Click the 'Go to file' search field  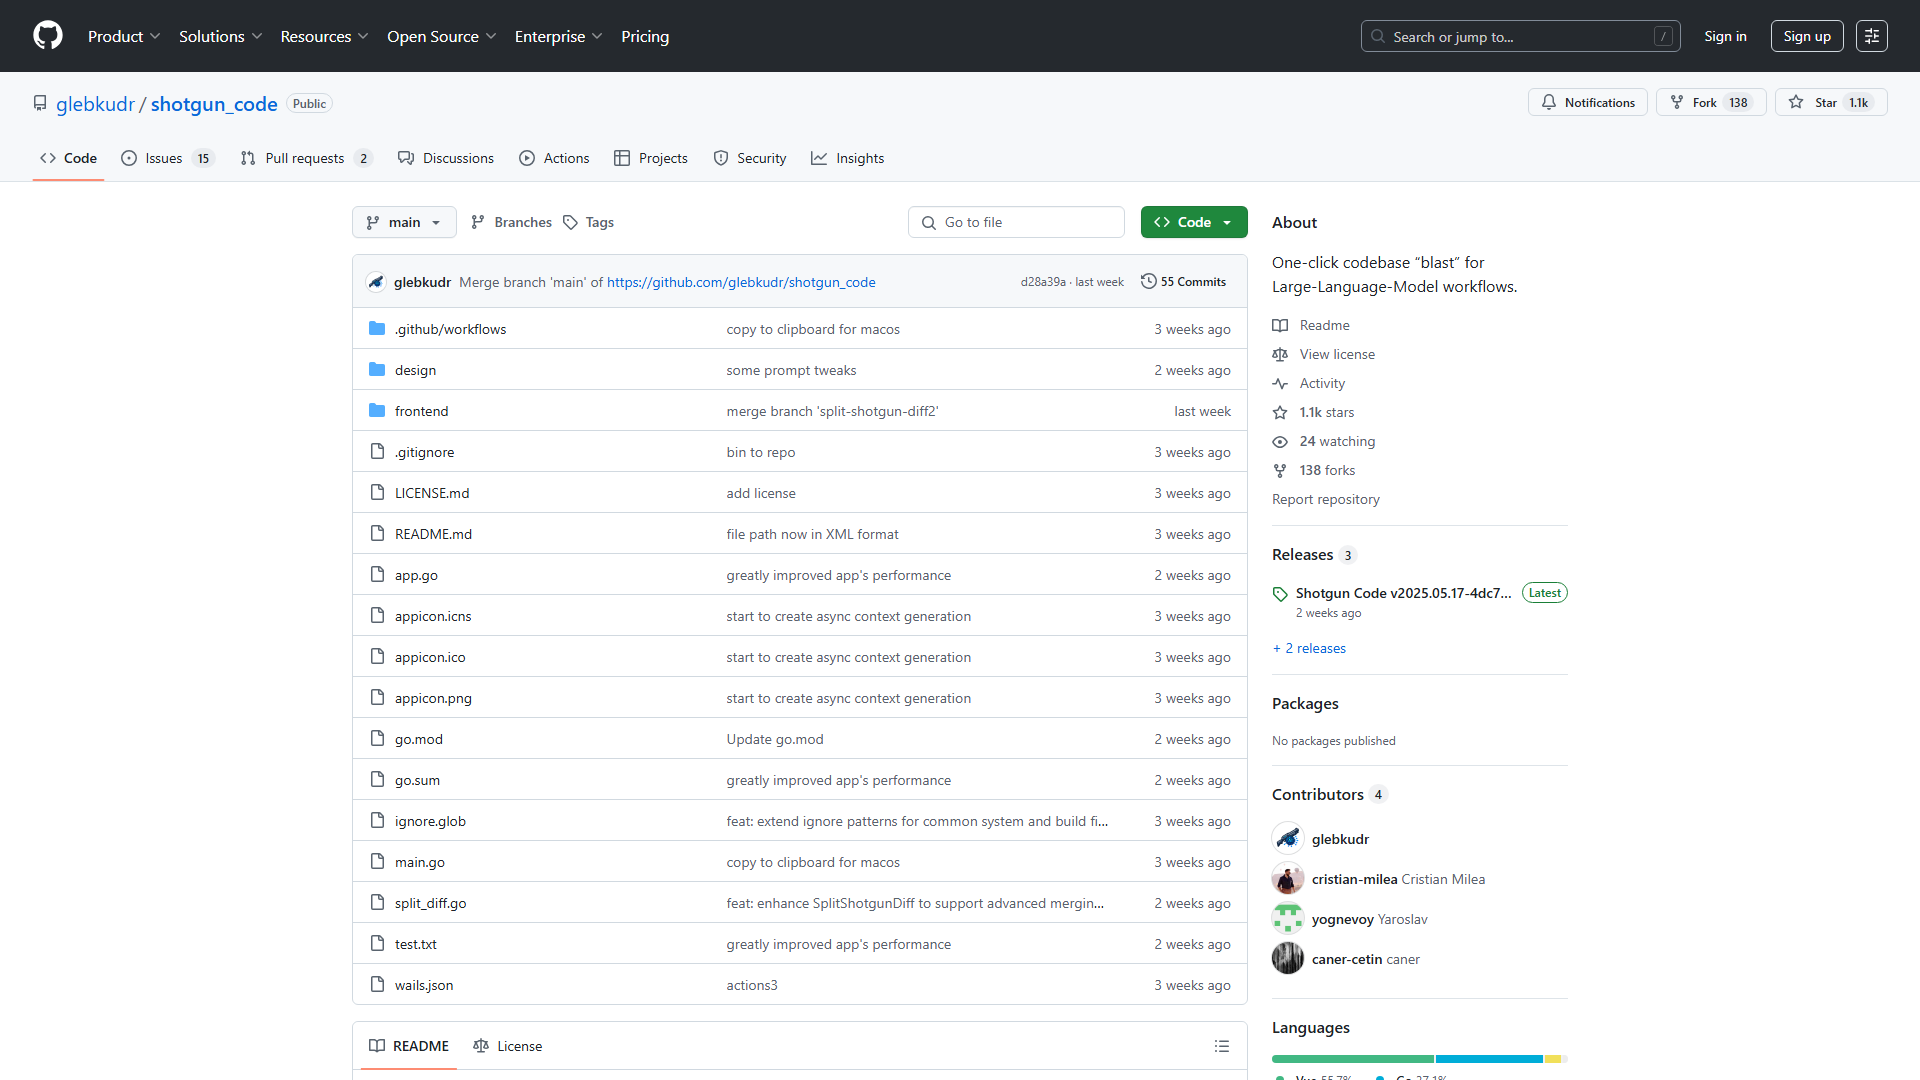pyautogui.click(x=1016, y=222)
